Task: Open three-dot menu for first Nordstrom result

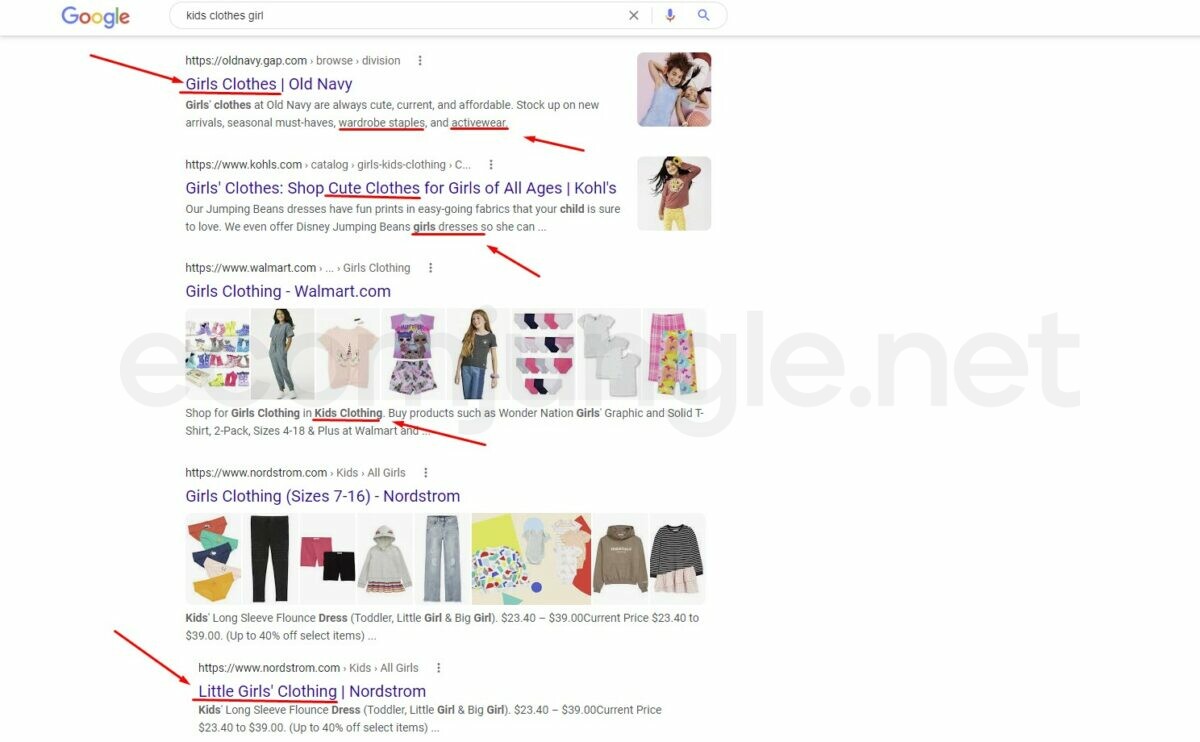Action: click(x=425, y=473)
